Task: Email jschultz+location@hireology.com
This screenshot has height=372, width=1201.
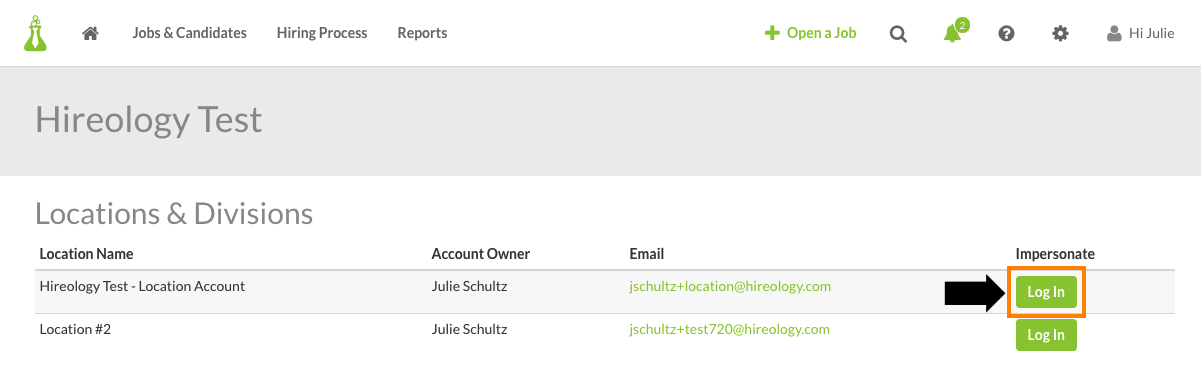Action: click(730, 286)
